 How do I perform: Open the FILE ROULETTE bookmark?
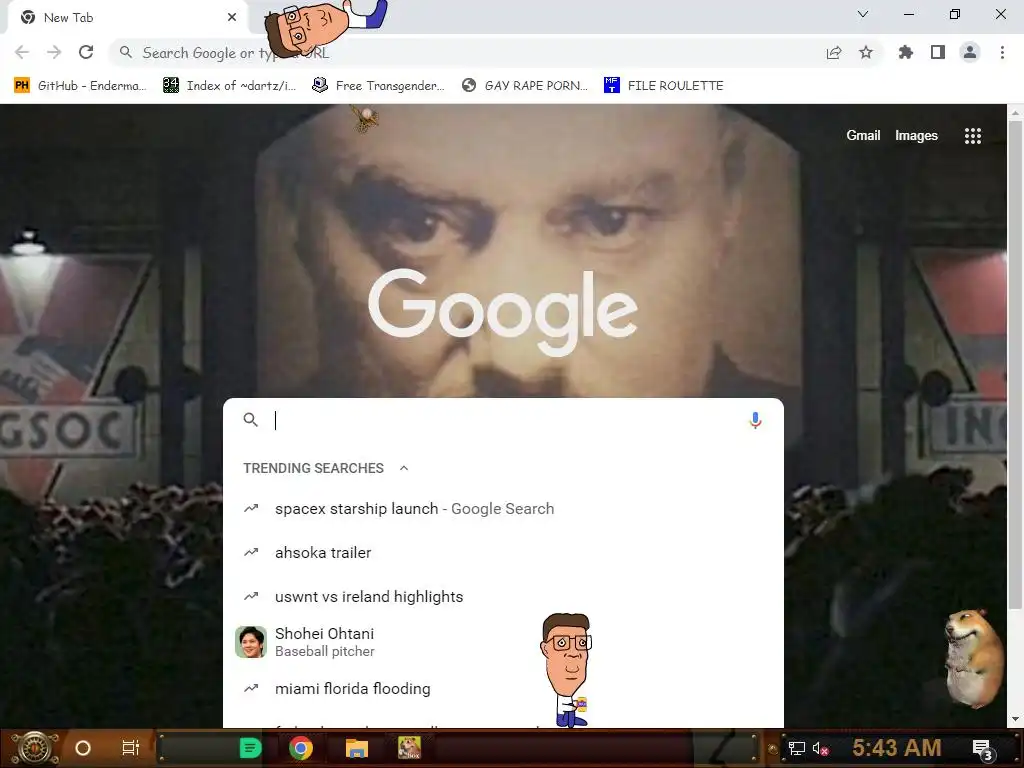tap(664, 86)
